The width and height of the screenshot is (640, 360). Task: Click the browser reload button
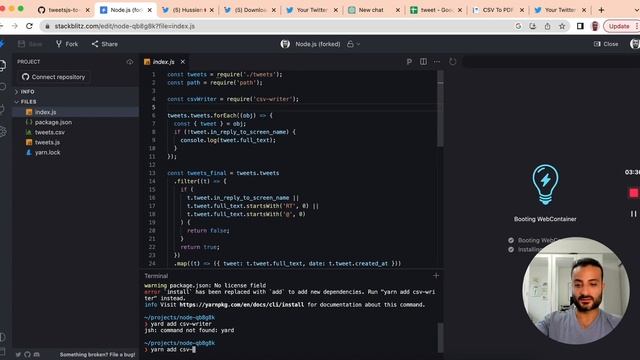click(x=29, y=26)
